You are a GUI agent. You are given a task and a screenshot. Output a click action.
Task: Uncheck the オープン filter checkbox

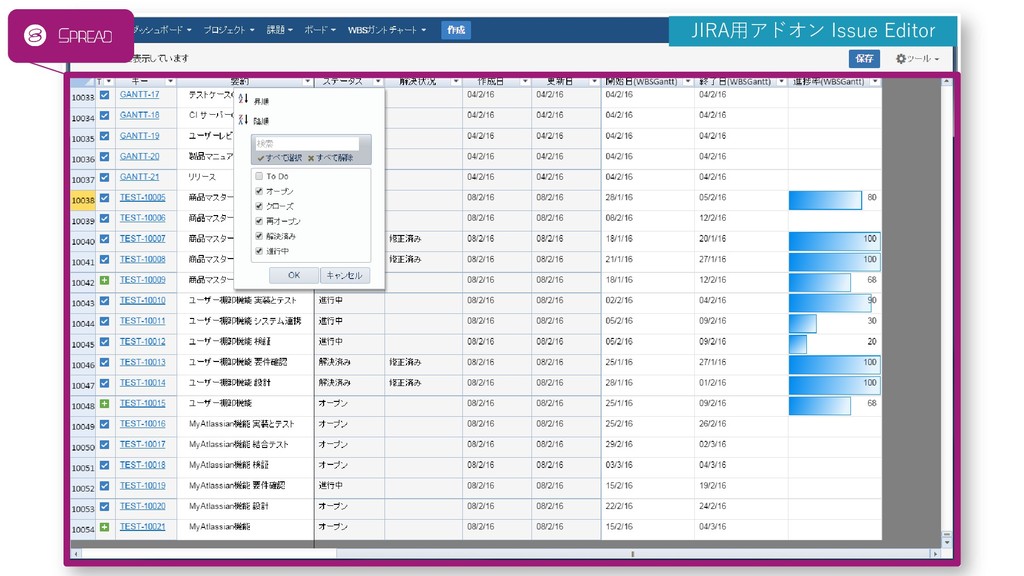pos(259,191)
